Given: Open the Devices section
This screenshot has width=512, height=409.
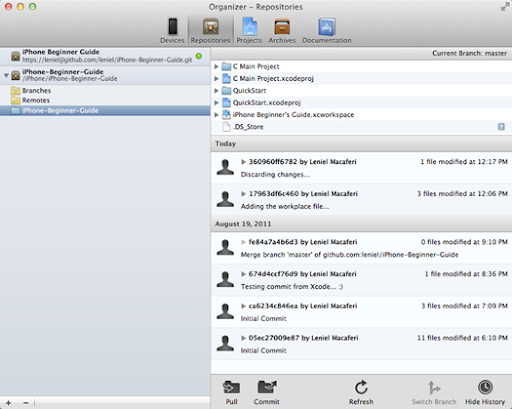Looking at the screenshot, I should click(172, 31).
